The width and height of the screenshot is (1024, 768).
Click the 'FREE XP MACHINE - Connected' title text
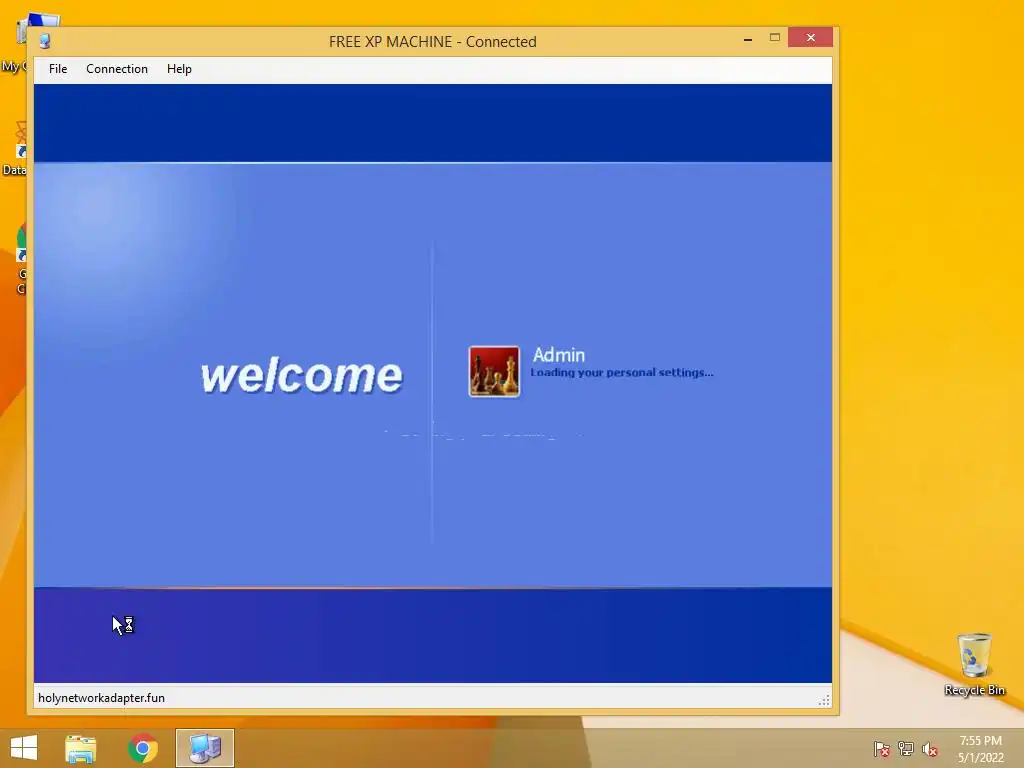click(432, 42)
